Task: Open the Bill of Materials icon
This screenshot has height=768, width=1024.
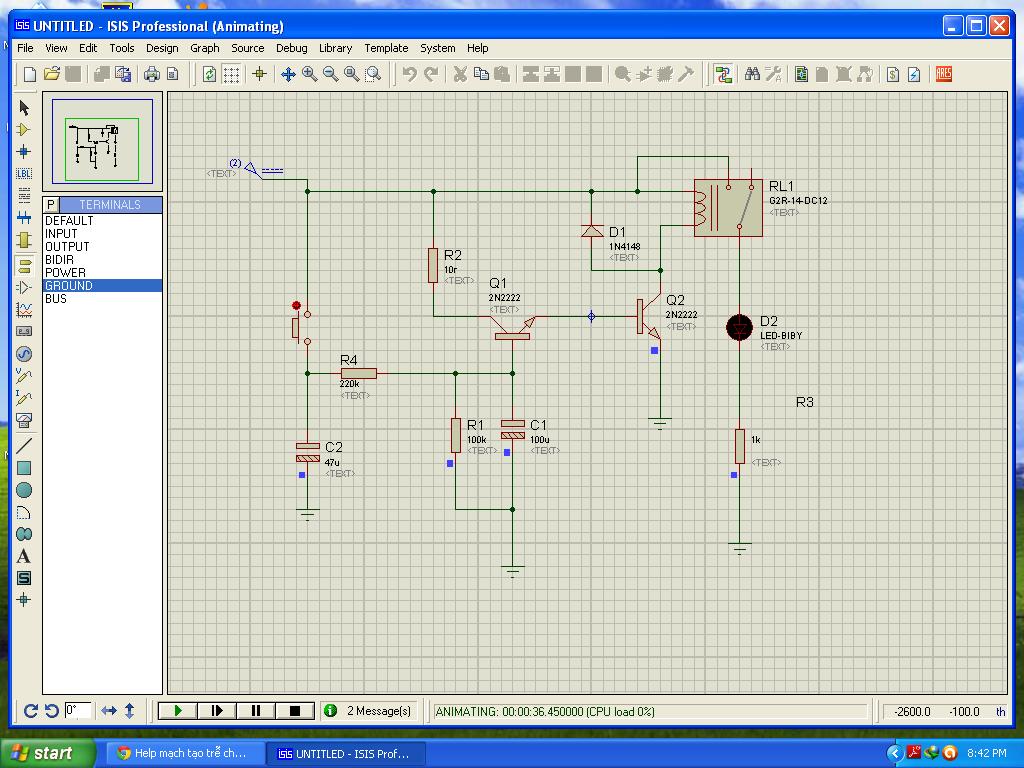Action: click(893, 74)
